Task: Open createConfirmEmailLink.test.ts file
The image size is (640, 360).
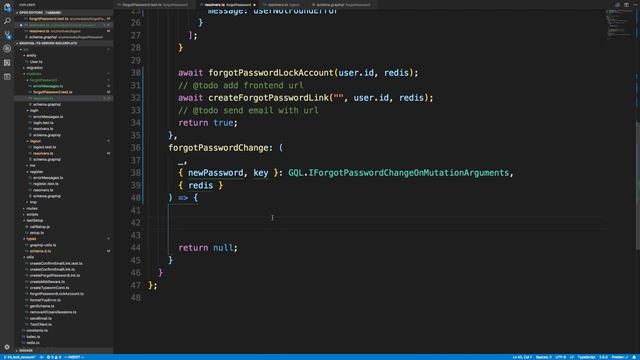Action: (56, 264)
